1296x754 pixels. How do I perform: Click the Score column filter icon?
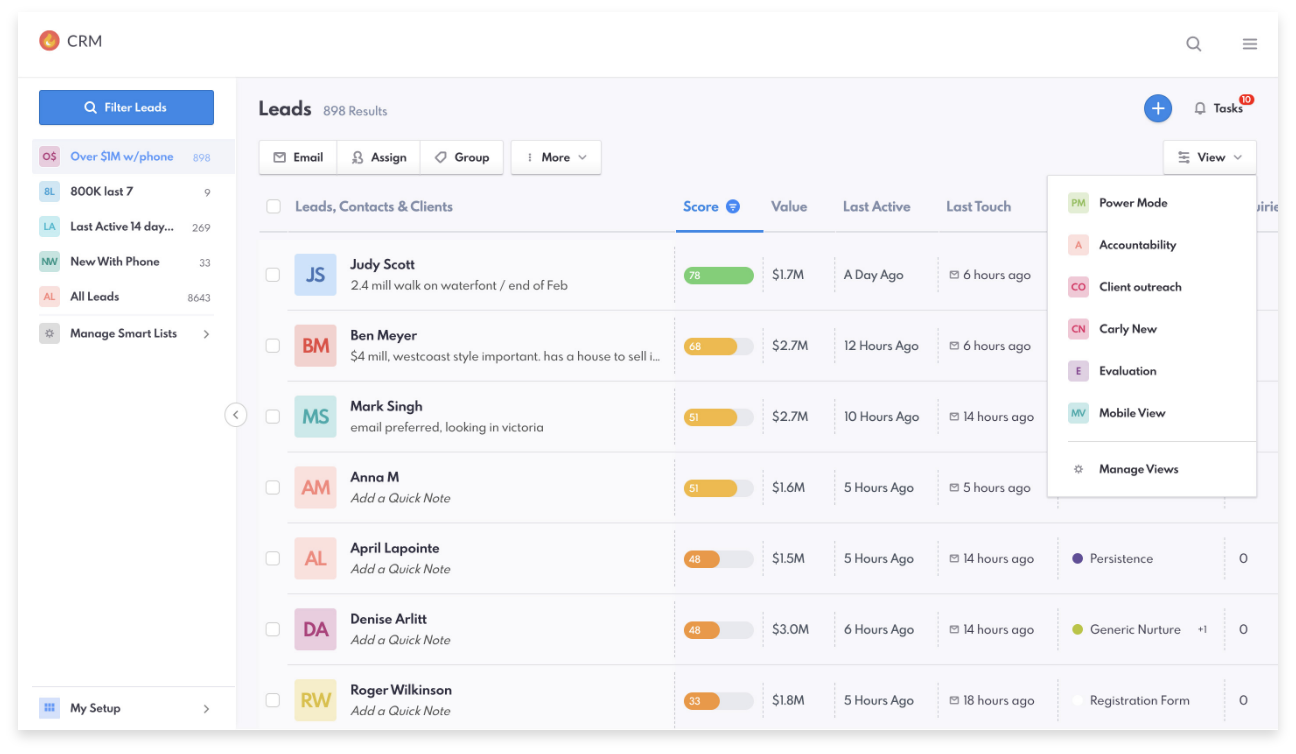(x=732, y=207)
